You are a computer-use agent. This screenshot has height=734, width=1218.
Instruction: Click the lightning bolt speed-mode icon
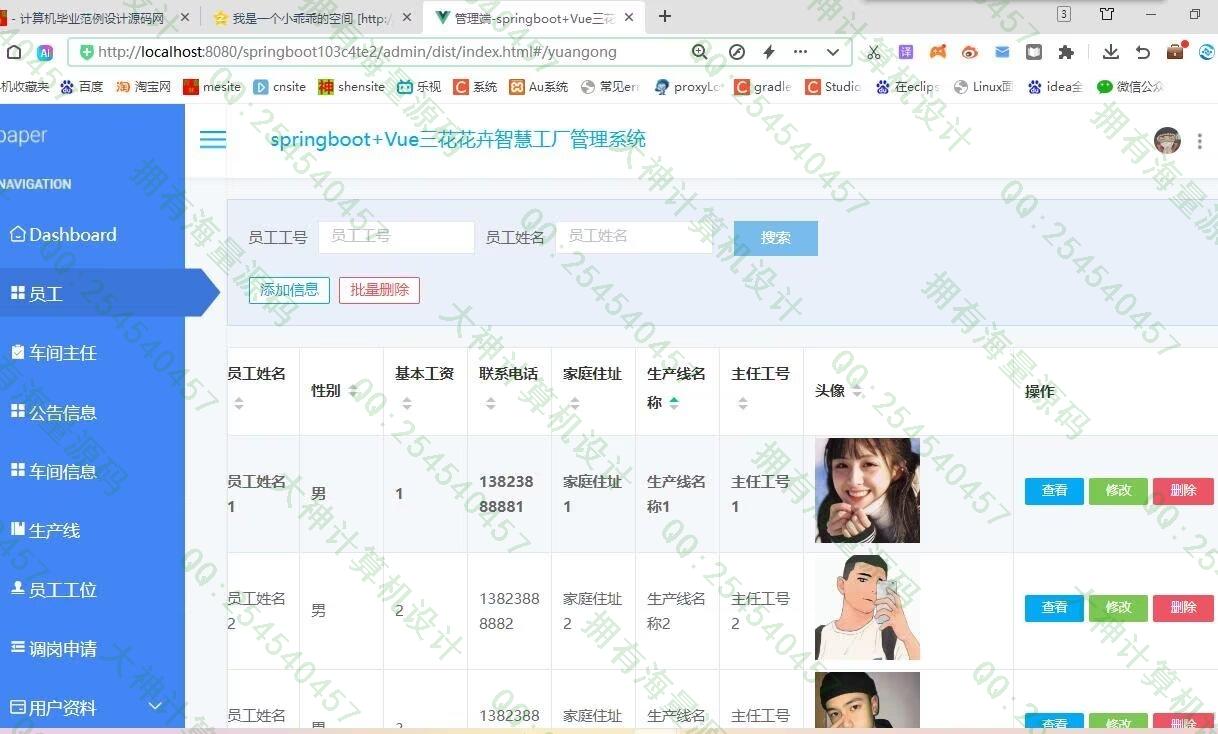click(769, 52)
